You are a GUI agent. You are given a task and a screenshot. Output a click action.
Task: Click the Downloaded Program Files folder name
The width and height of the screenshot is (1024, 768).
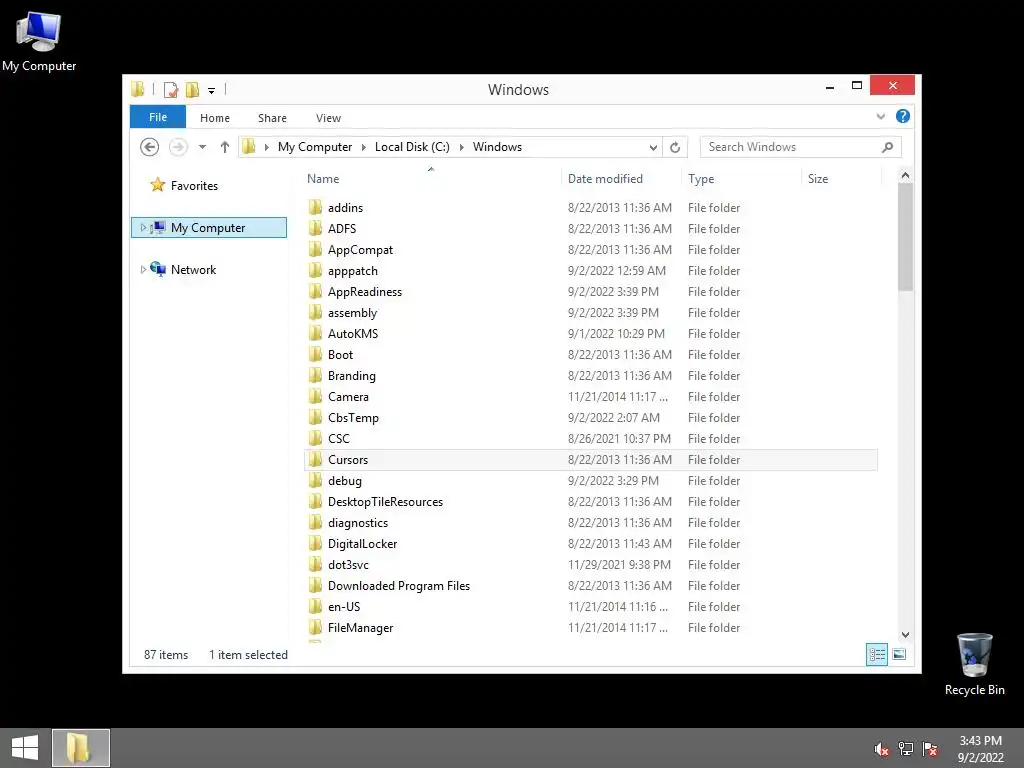tap(399, 586)
